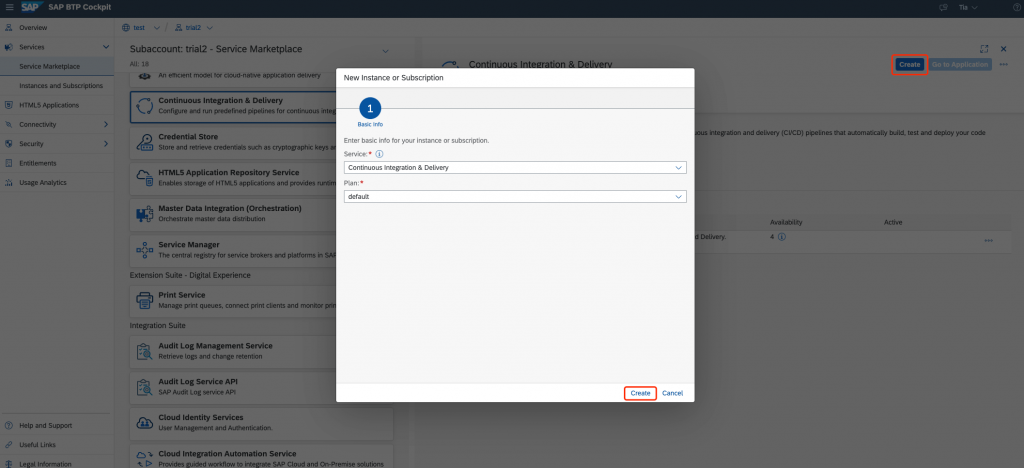Click info icon beside Service label
Image resolution: width=1024 pixels, height=468 pixels.
click(379, 154)
